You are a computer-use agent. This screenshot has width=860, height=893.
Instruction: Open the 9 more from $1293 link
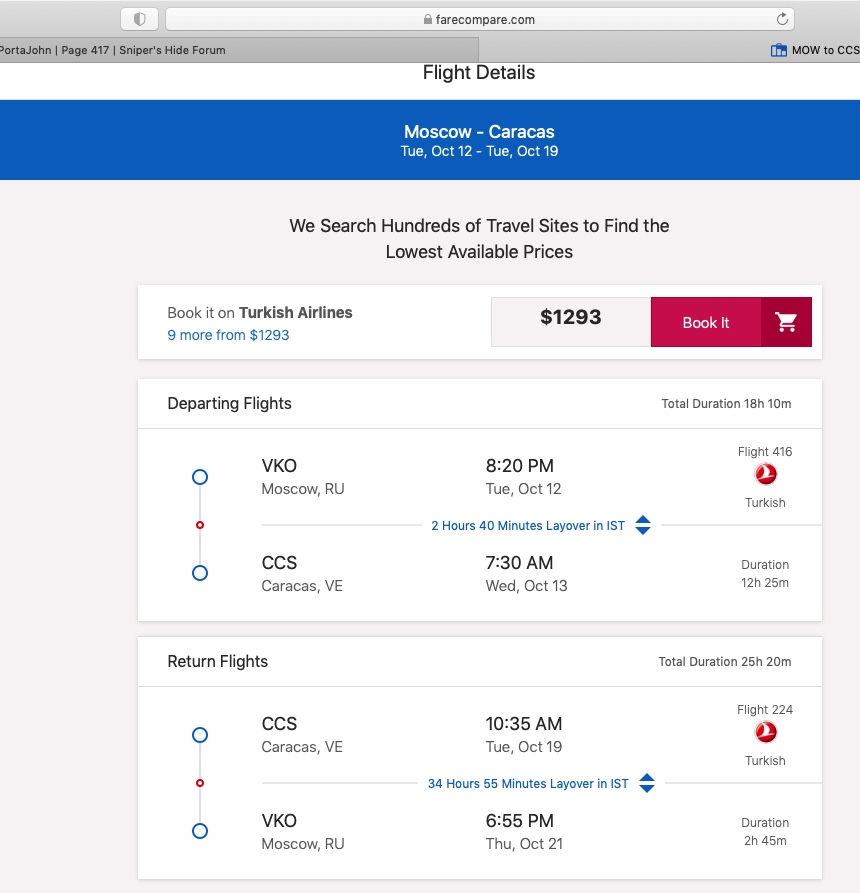coord(228,335)
